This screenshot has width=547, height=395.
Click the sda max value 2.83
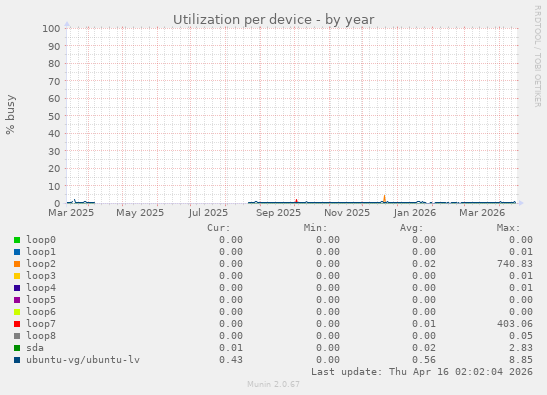pos(521,348)
